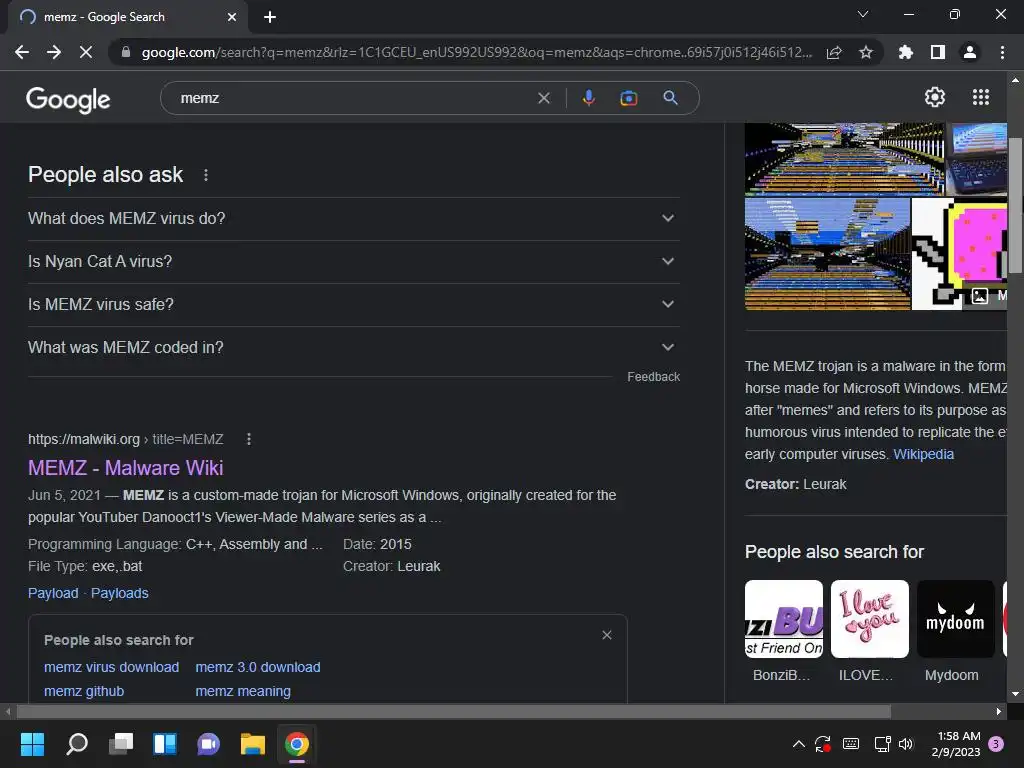1024x768 pixels.
Task: Start voice search with microphone icon
Action: 588,98
